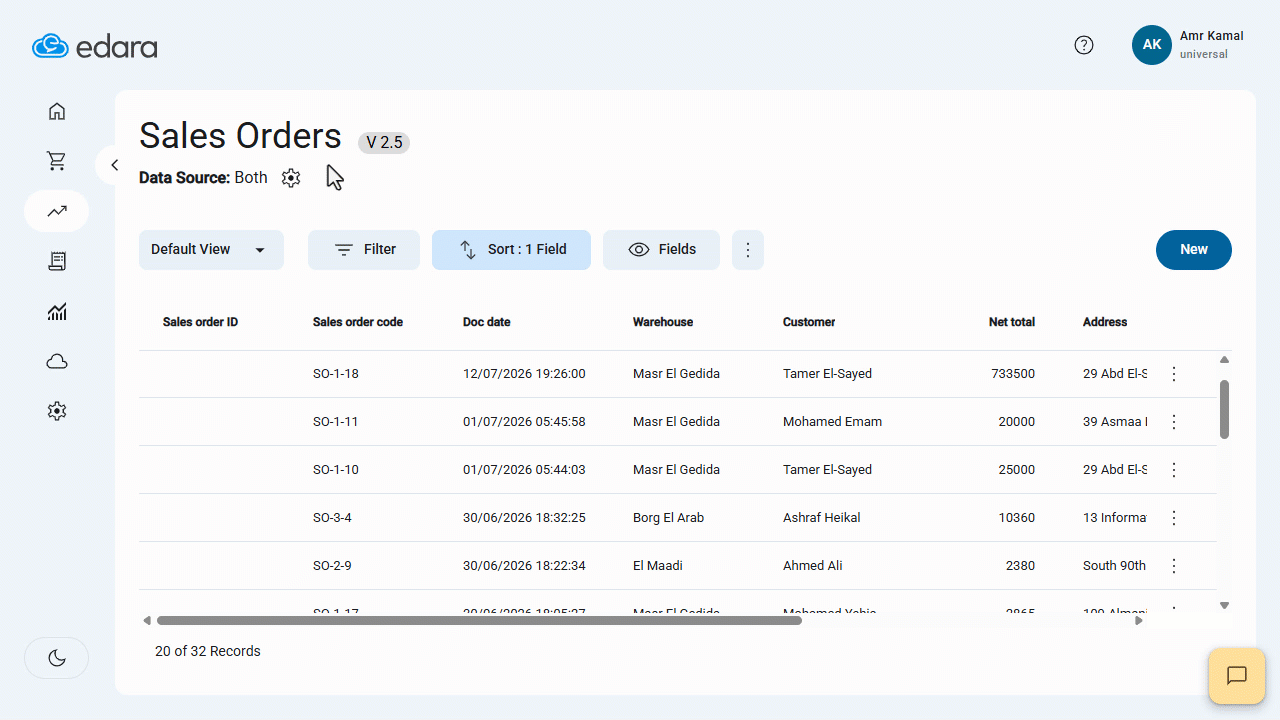Open the AK user avatar

pos(1152,45)
